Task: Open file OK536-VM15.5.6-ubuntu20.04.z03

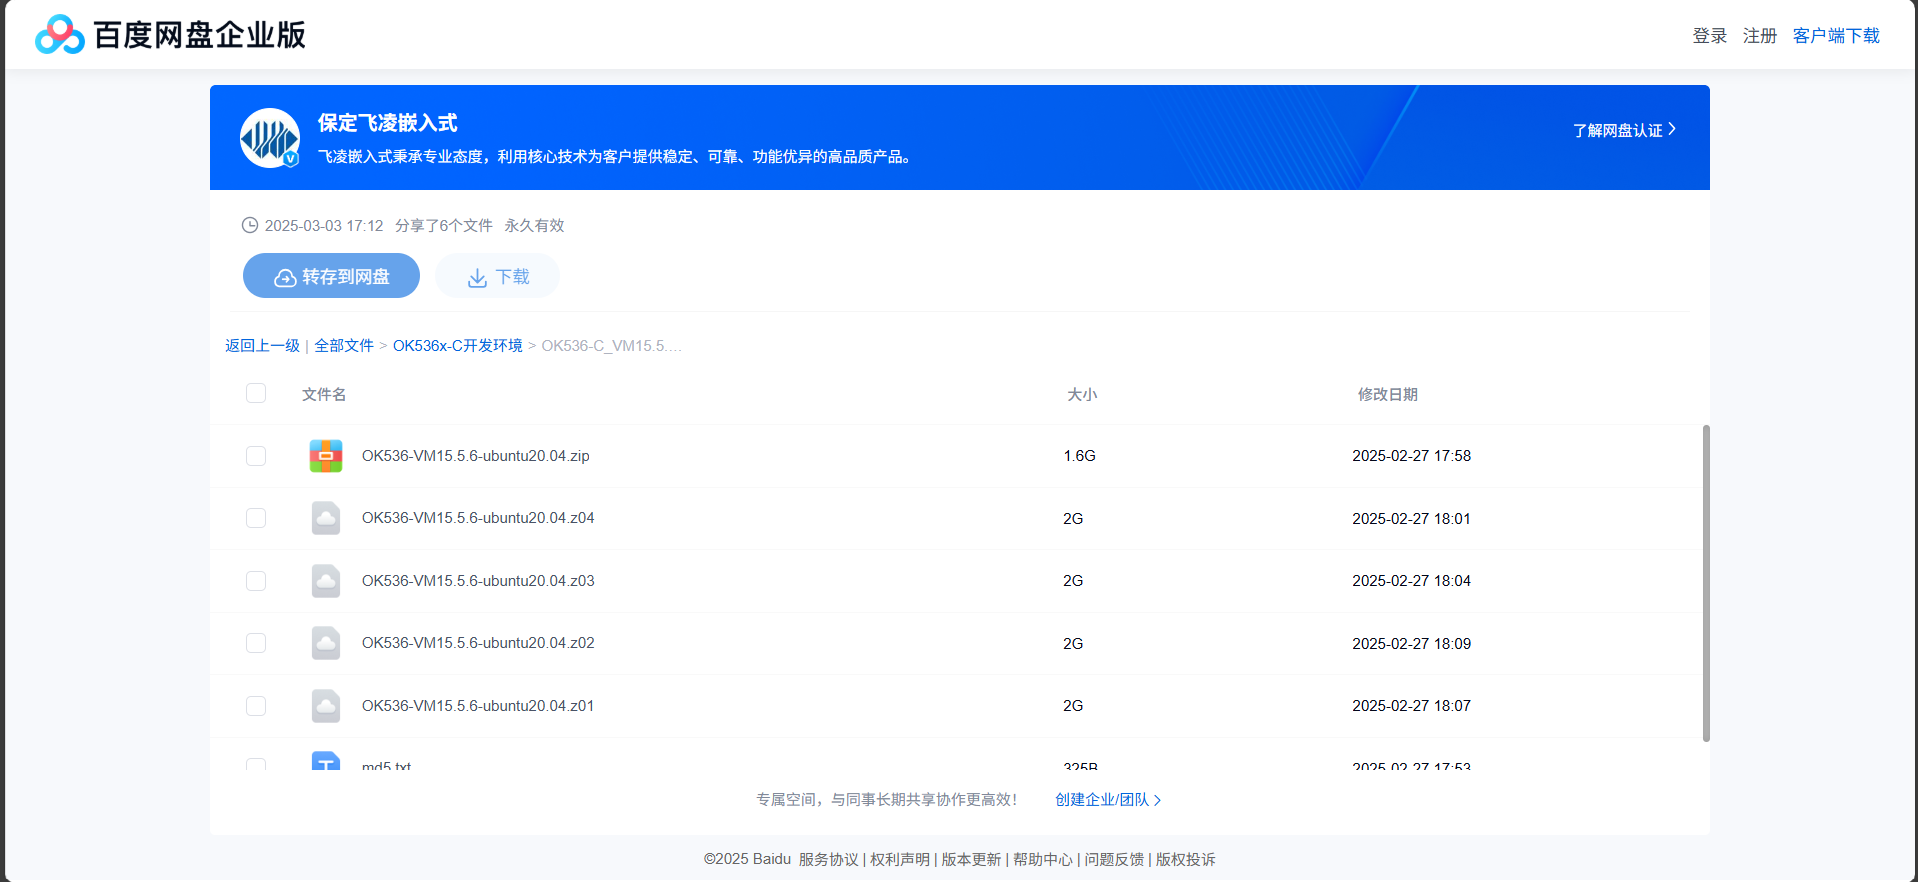Action: [478, 581]
